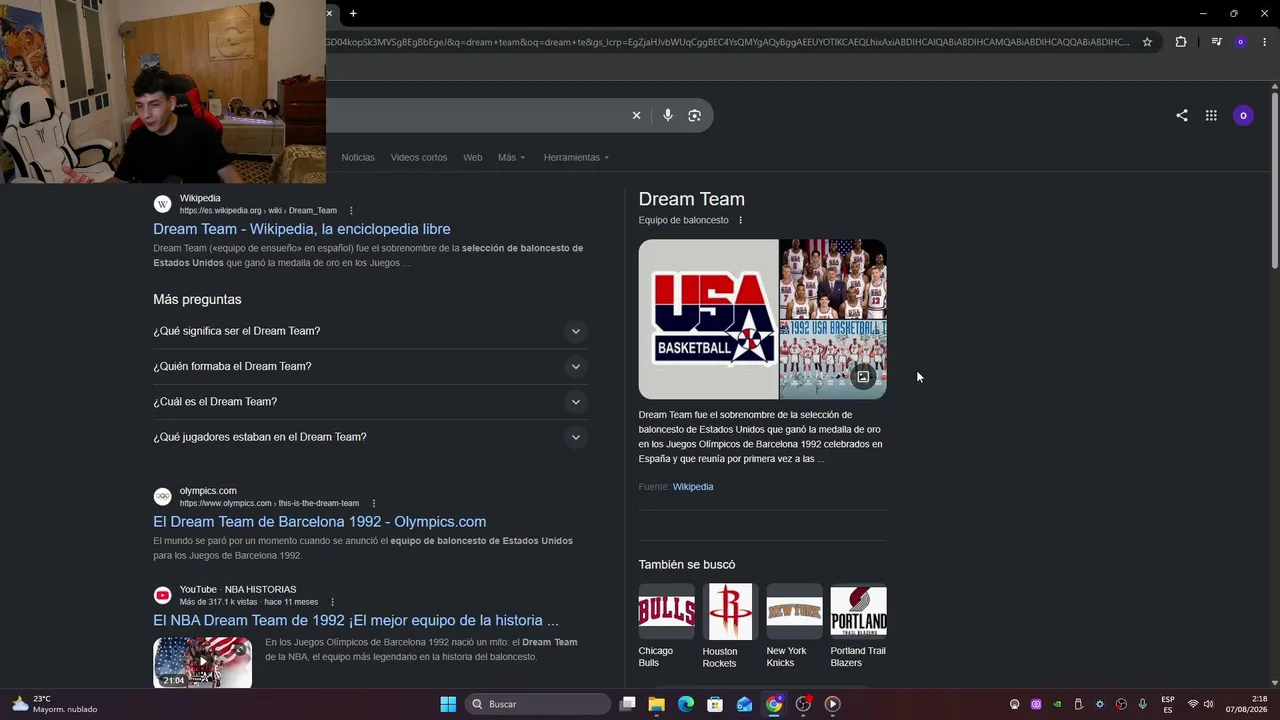Open more options for olympics.com result
The image size is (1280, 720).
click(374, 503)
